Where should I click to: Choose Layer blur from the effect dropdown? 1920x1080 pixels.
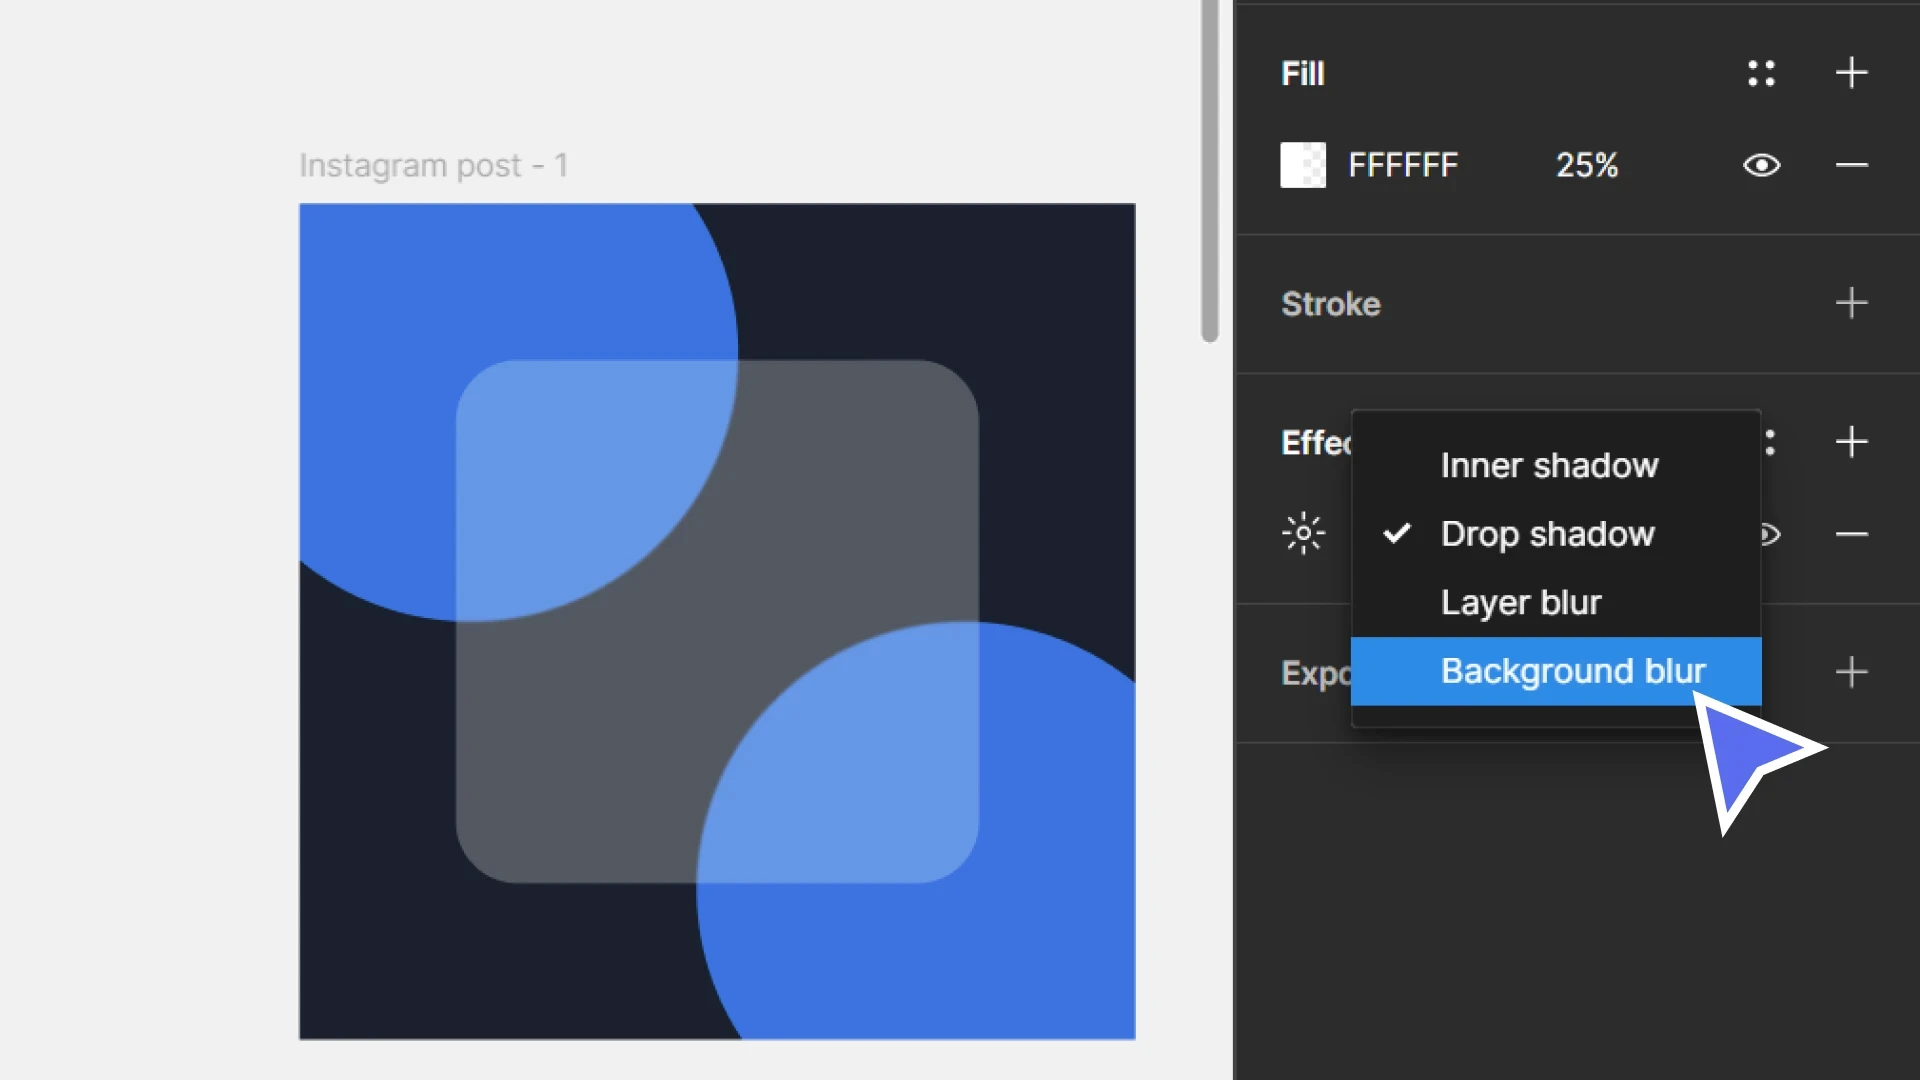click(x=1521, y=602)
